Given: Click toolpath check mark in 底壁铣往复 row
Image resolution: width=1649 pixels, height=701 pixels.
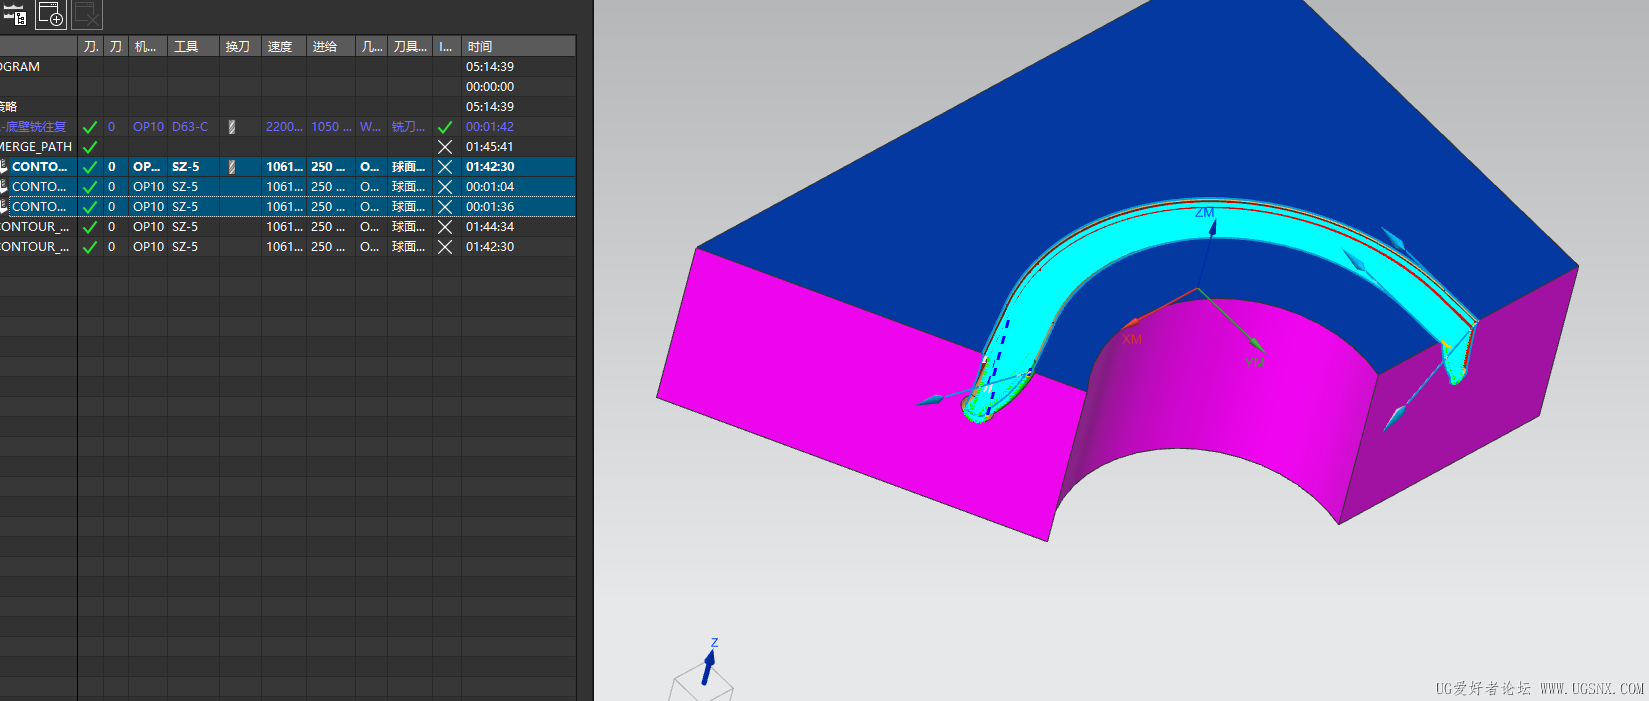Looking at the screenshot, I should 90,127.
